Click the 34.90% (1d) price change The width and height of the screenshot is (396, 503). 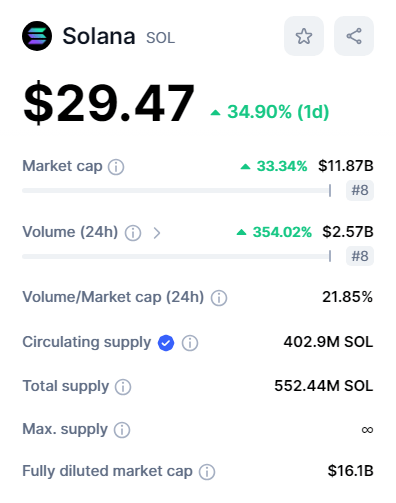point(270,112)
